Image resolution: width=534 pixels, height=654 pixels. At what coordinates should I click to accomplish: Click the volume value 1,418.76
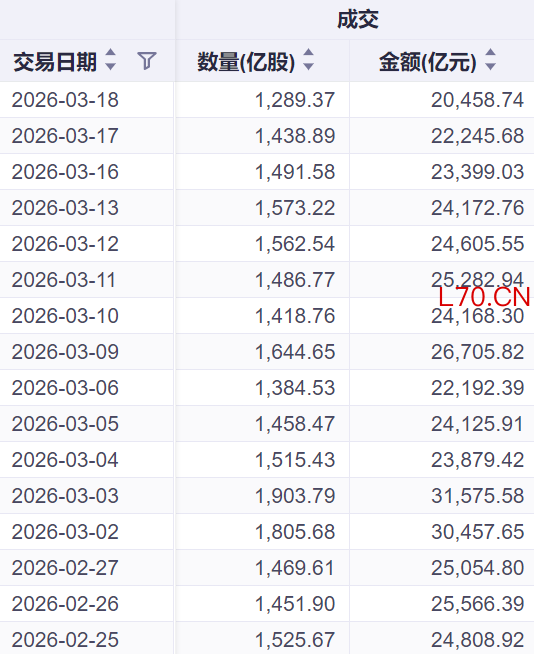pyautogui.click(x=295, y=316)
